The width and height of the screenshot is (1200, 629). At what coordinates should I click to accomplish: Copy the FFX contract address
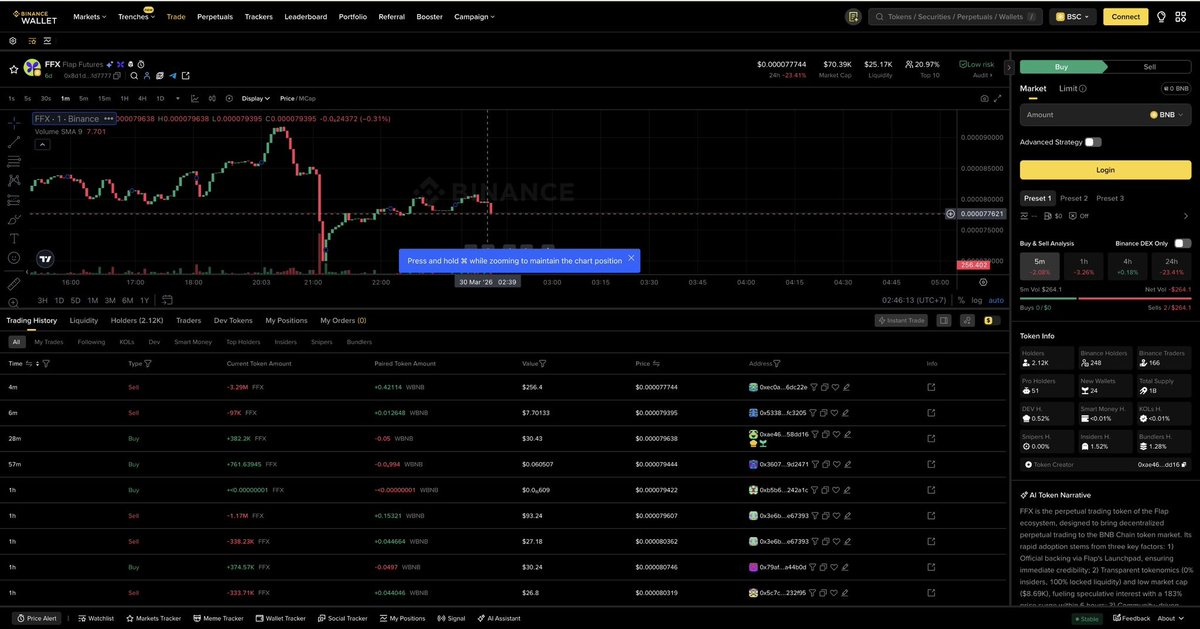click(117, 76)
